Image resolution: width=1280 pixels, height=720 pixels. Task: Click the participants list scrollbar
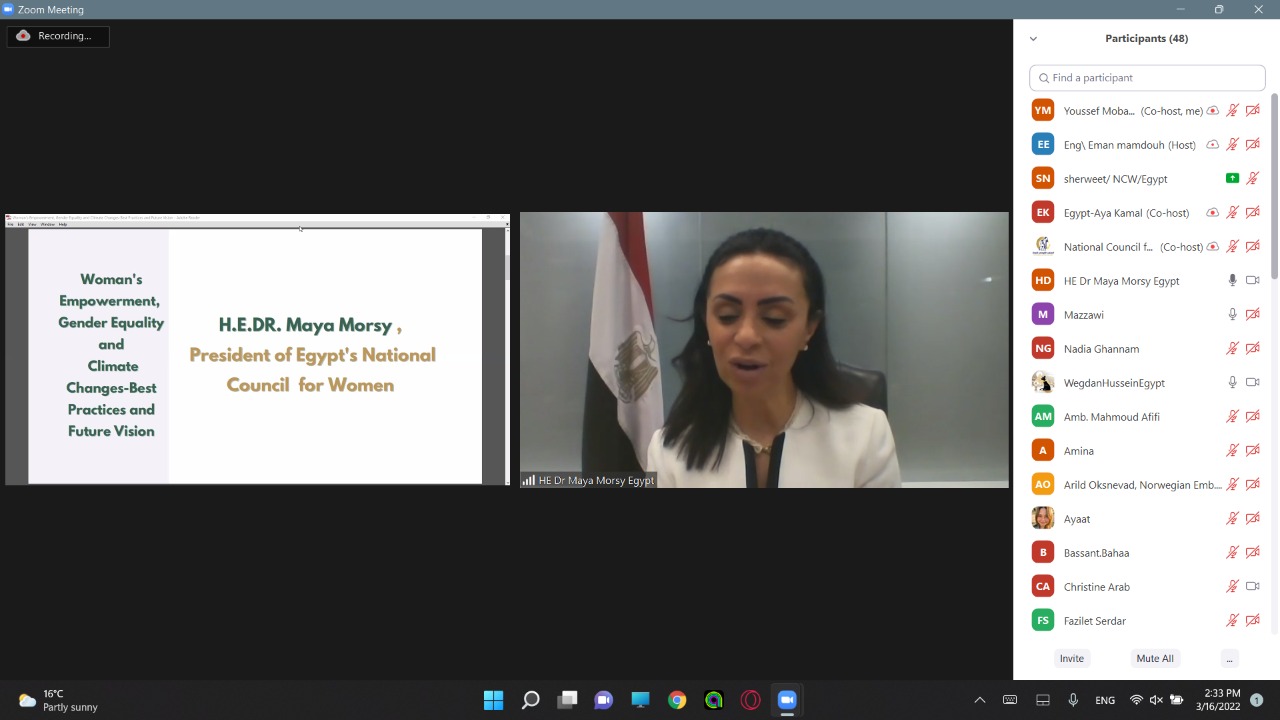(x=1274, y=190)
